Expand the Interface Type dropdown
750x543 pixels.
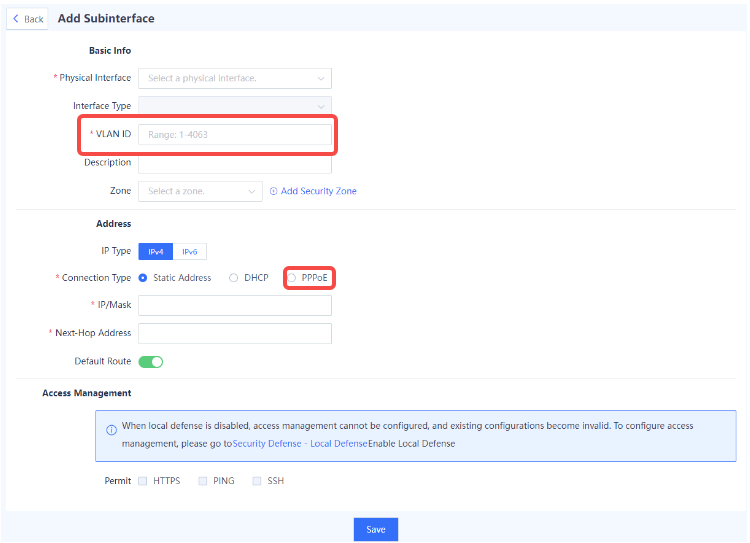click(234, 106)
